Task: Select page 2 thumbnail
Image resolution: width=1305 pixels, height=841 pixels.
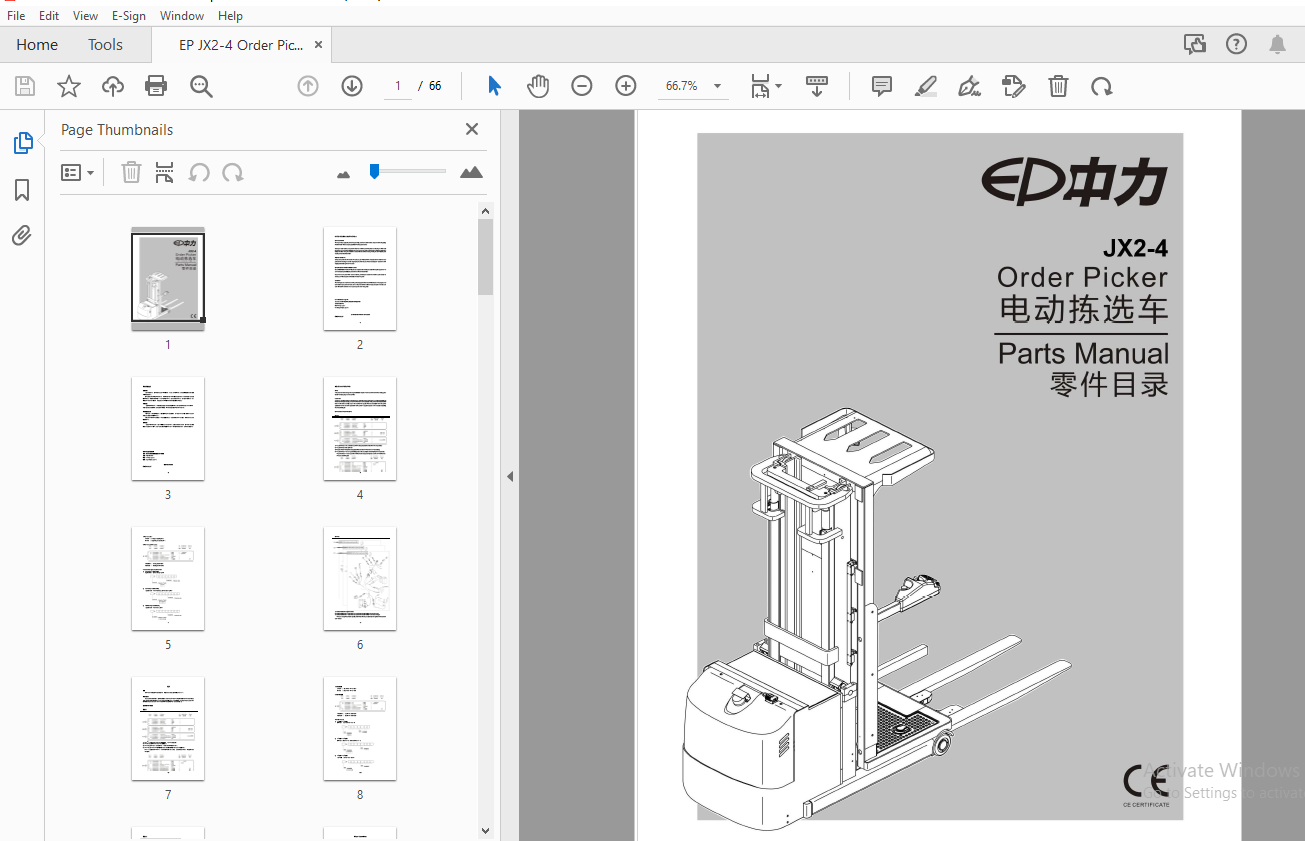Action: (x=360, y=278)
